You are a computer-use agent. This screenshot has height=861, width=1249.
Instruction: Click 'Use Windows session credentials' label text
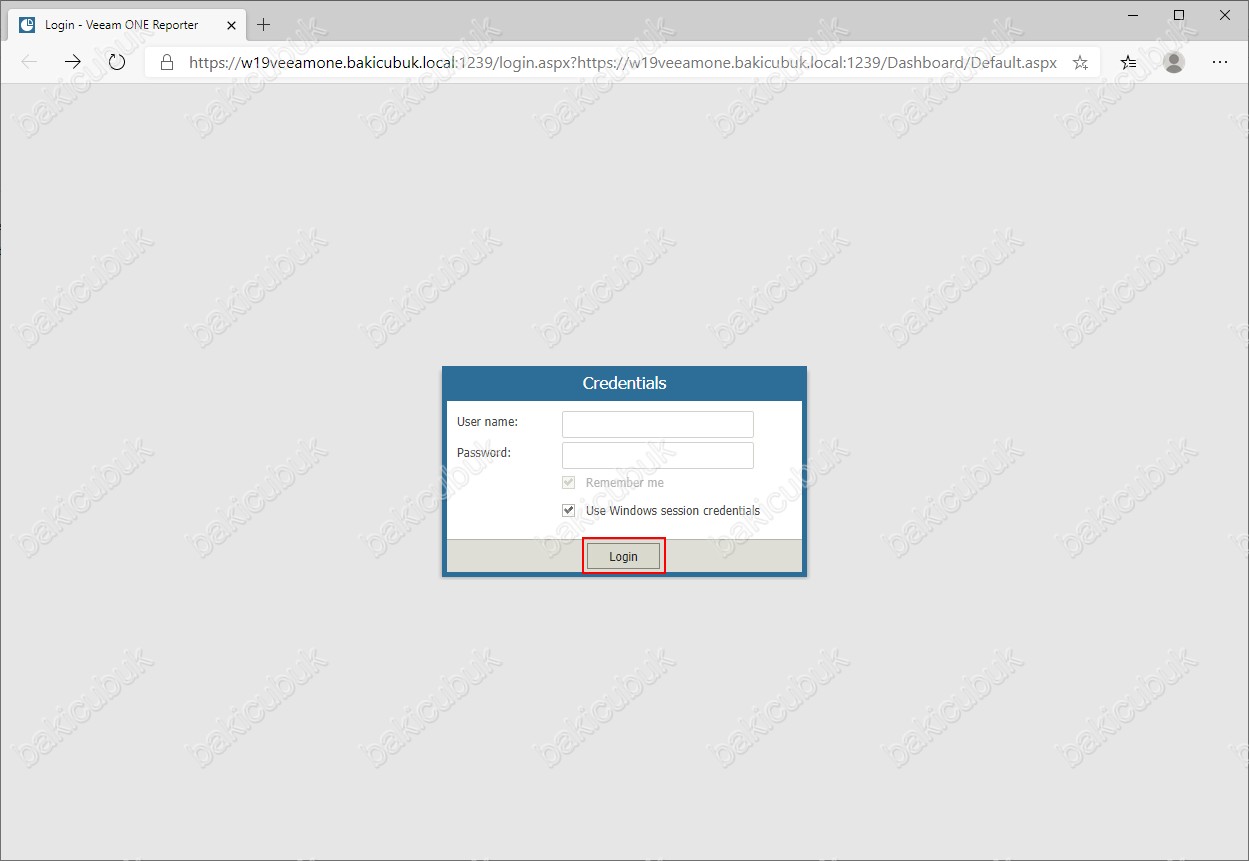673,510
